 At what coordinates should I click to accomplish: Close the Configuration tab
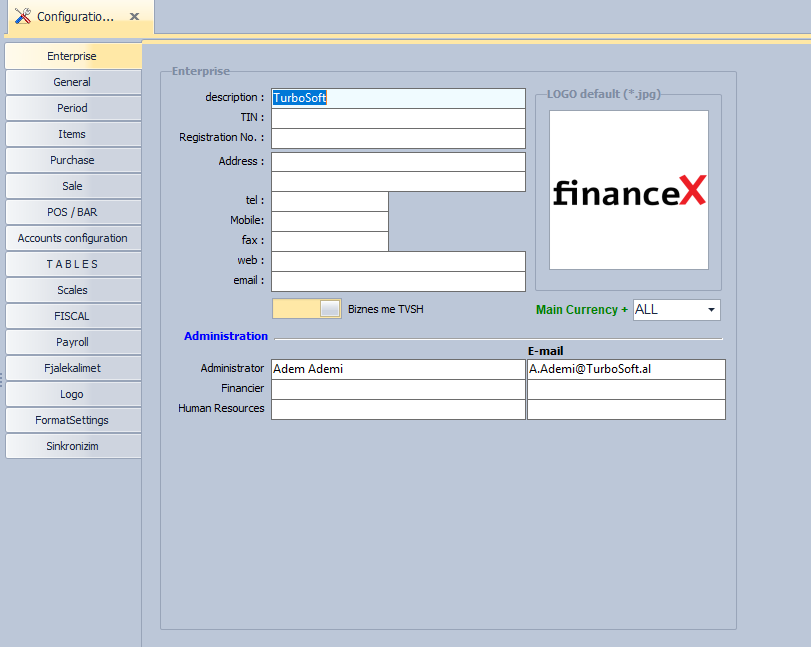[135, 17]
